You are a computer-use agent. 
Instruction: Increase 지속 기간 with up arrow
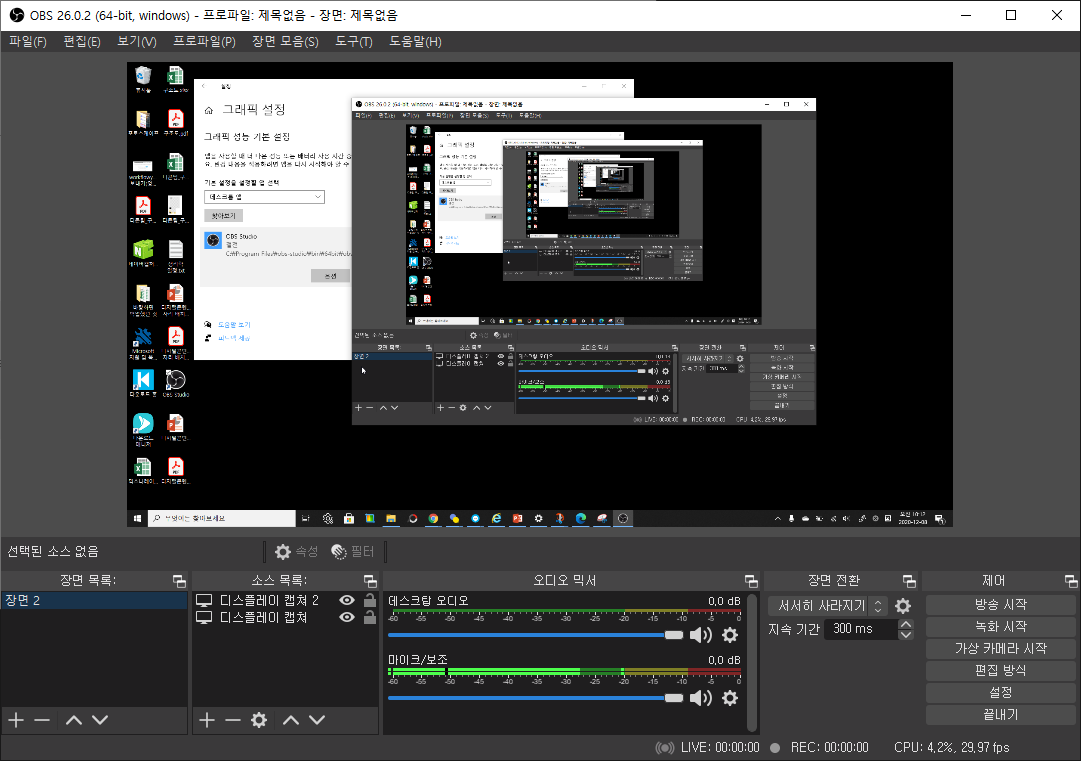pyautogui.click(x=906, y=625)
